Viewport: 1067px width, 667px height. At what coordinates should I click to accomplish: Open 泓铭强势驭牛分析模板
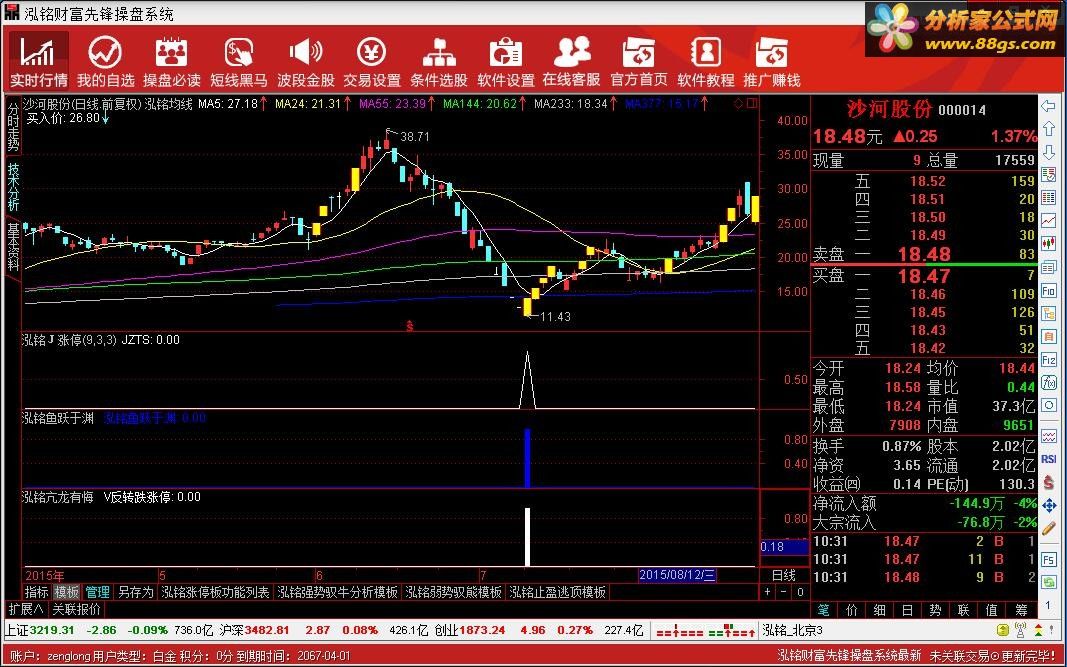click(x=338, y=592)
